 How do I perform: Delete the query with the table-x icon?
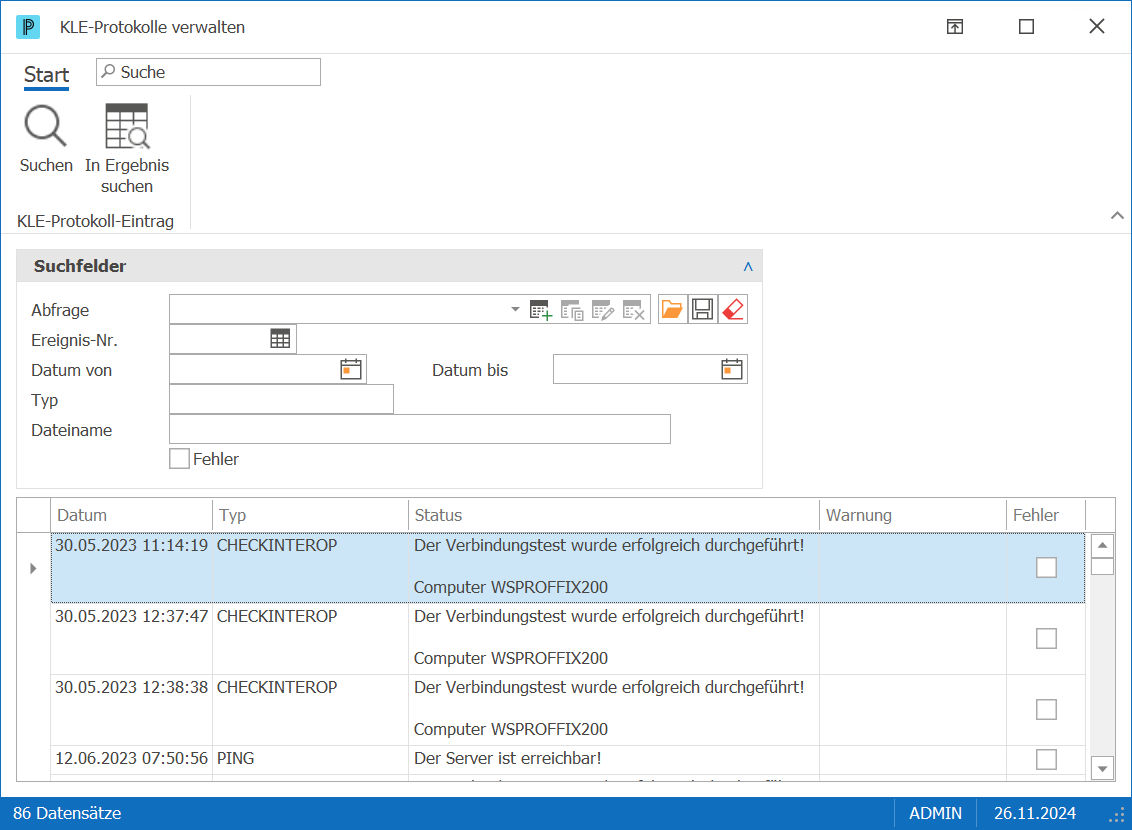click(x=634, y=310)
